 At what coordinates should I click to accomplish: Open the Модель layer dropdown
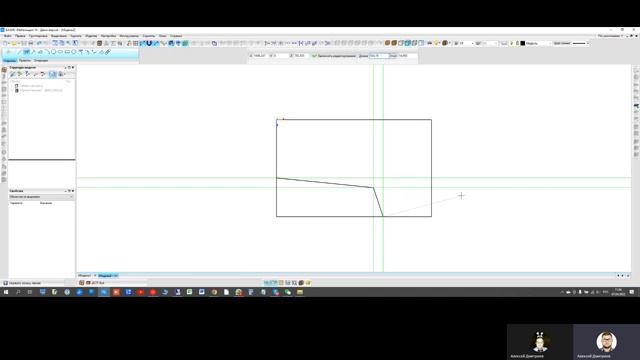pyautogui.click(x=538, y=43)
